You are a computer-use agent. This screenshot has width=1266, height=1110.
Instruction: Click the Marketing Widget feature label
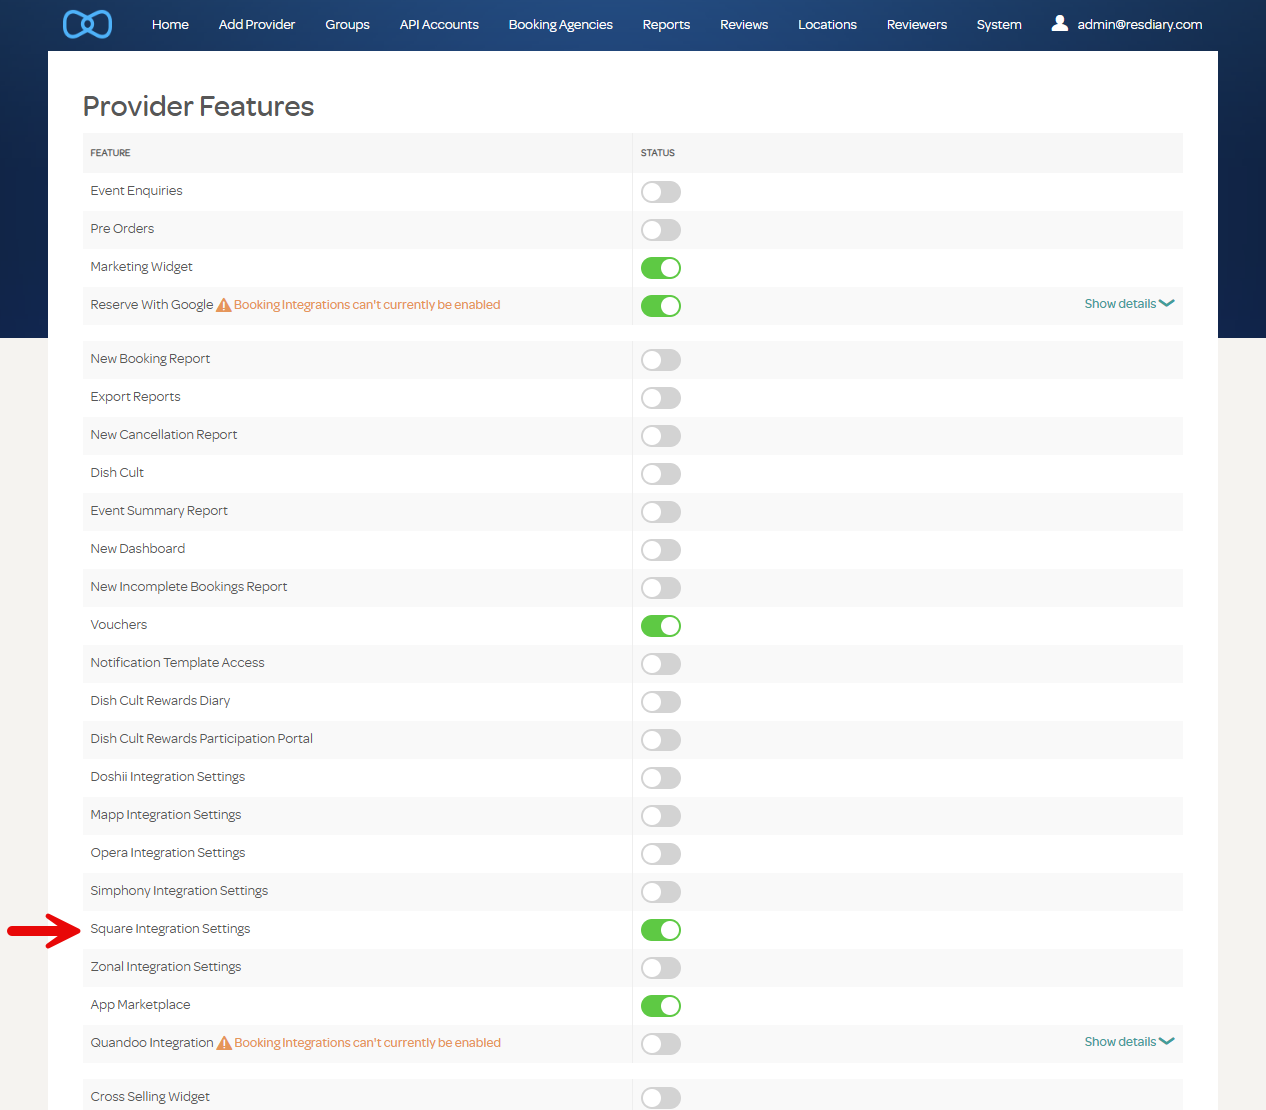[x=141, y=267]
